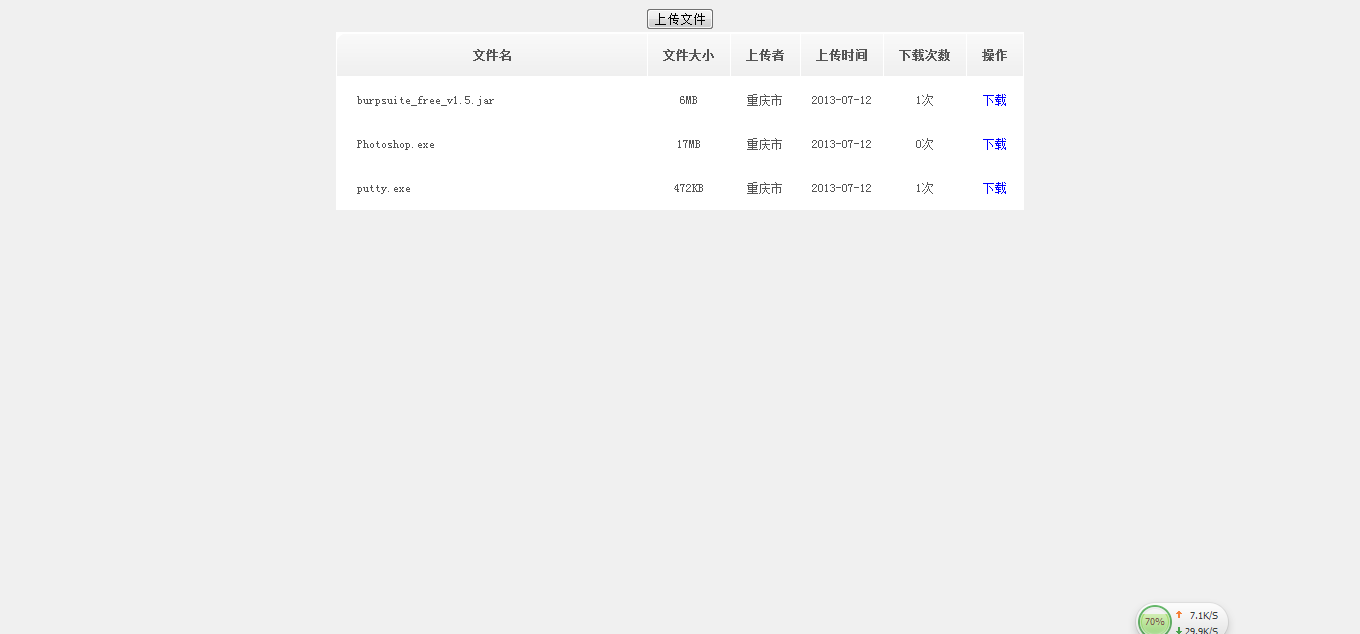Screen dimensions: 1360x634
Task: Click 重庆市 uploader in putty.exe row
Action: pos(765,189)
